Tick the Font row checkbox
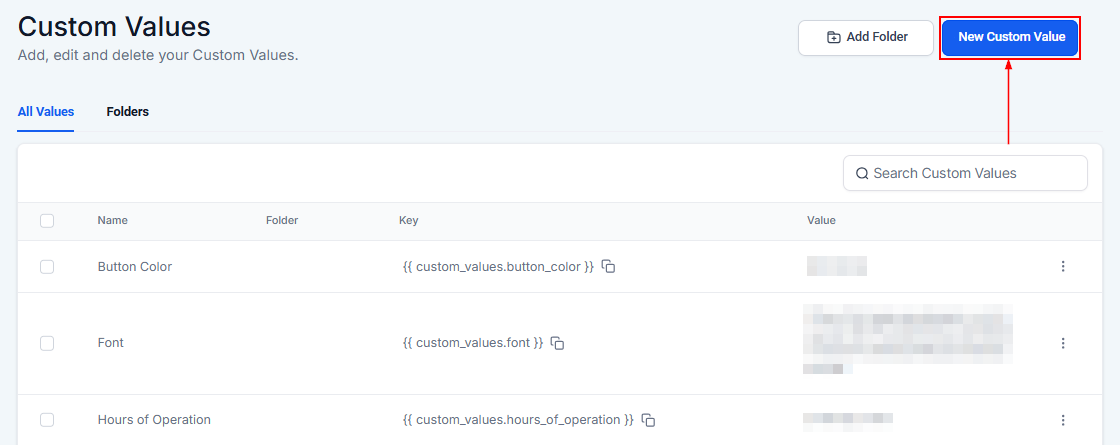The height and width of the screenshot is (445, 1120). 47,343
